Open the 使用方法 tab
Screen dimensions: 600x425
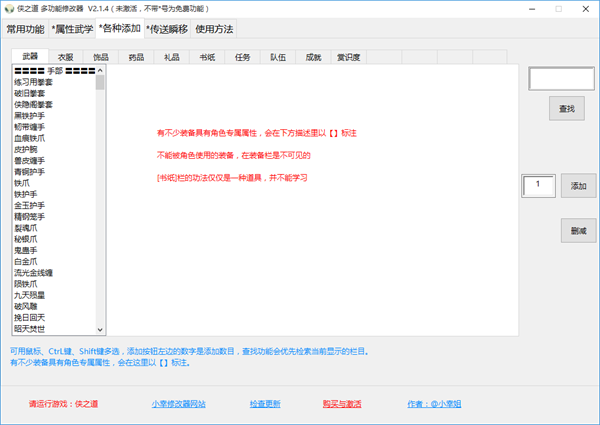(219, 29)
